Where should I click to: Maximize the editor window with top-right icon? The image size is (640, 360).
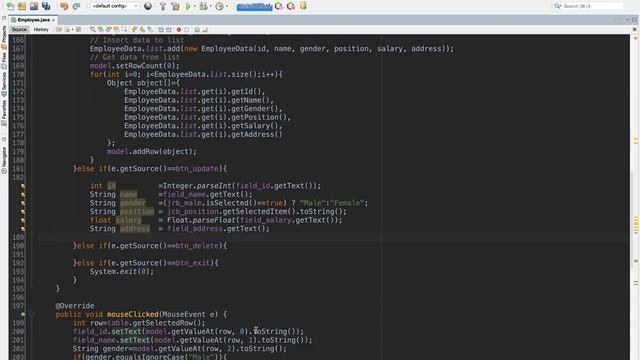(x=634, y=20)
